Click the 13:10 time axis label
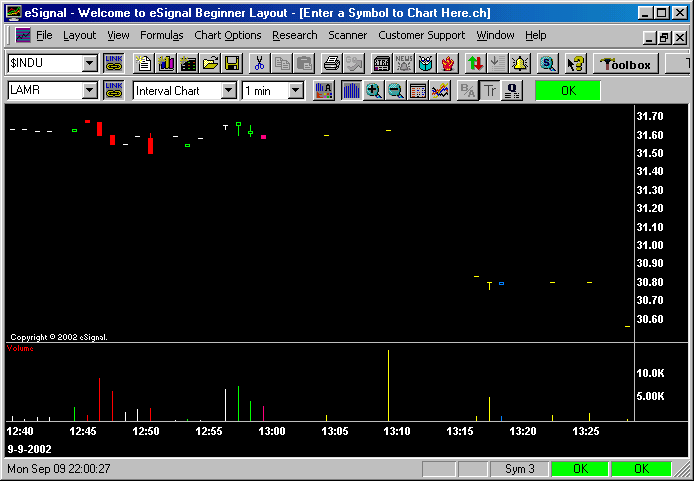The height and width of the screenshot is (481, 694). tap(397, 431)
